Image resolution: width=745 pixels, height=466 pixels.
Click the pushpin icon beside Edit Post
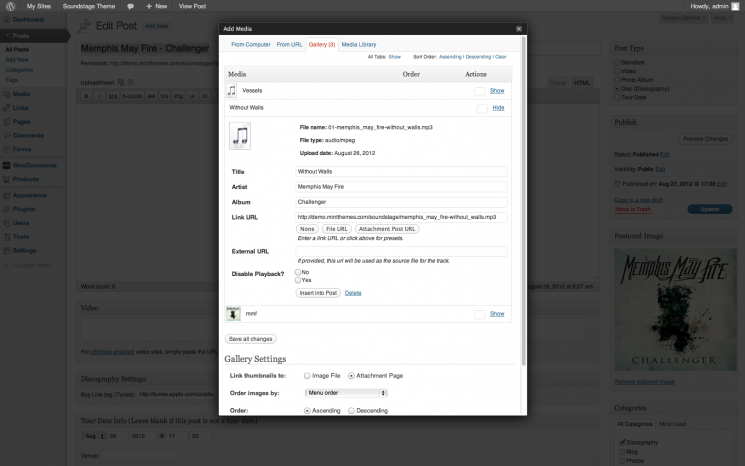pyautogui.click(x=84, y=26)
